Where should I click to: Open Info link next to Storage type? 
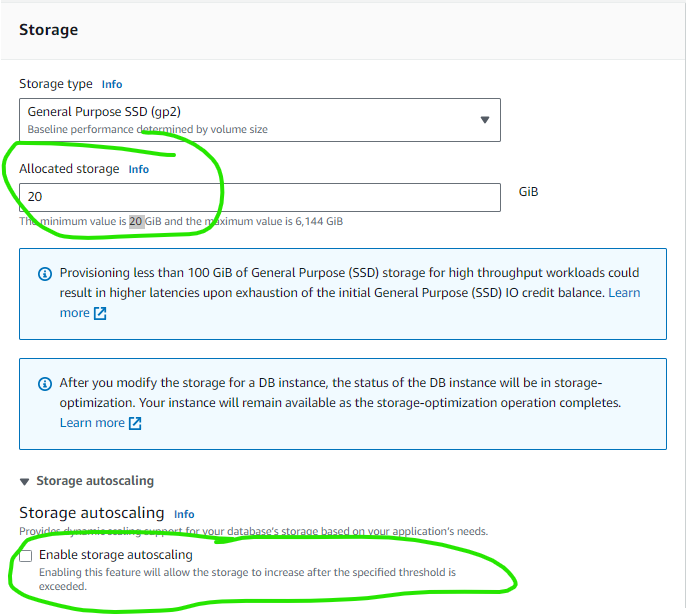pos(112,84)
